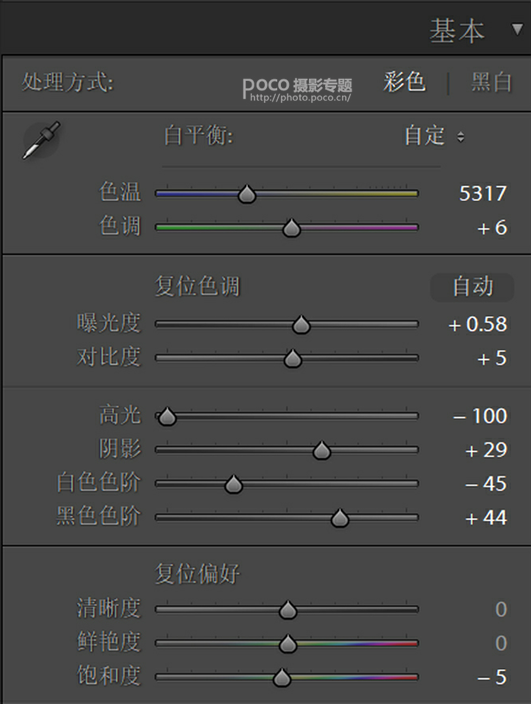Click the 曝光度 value +0.58
This screenshot has width=531, height=704.
coord(478,324)
